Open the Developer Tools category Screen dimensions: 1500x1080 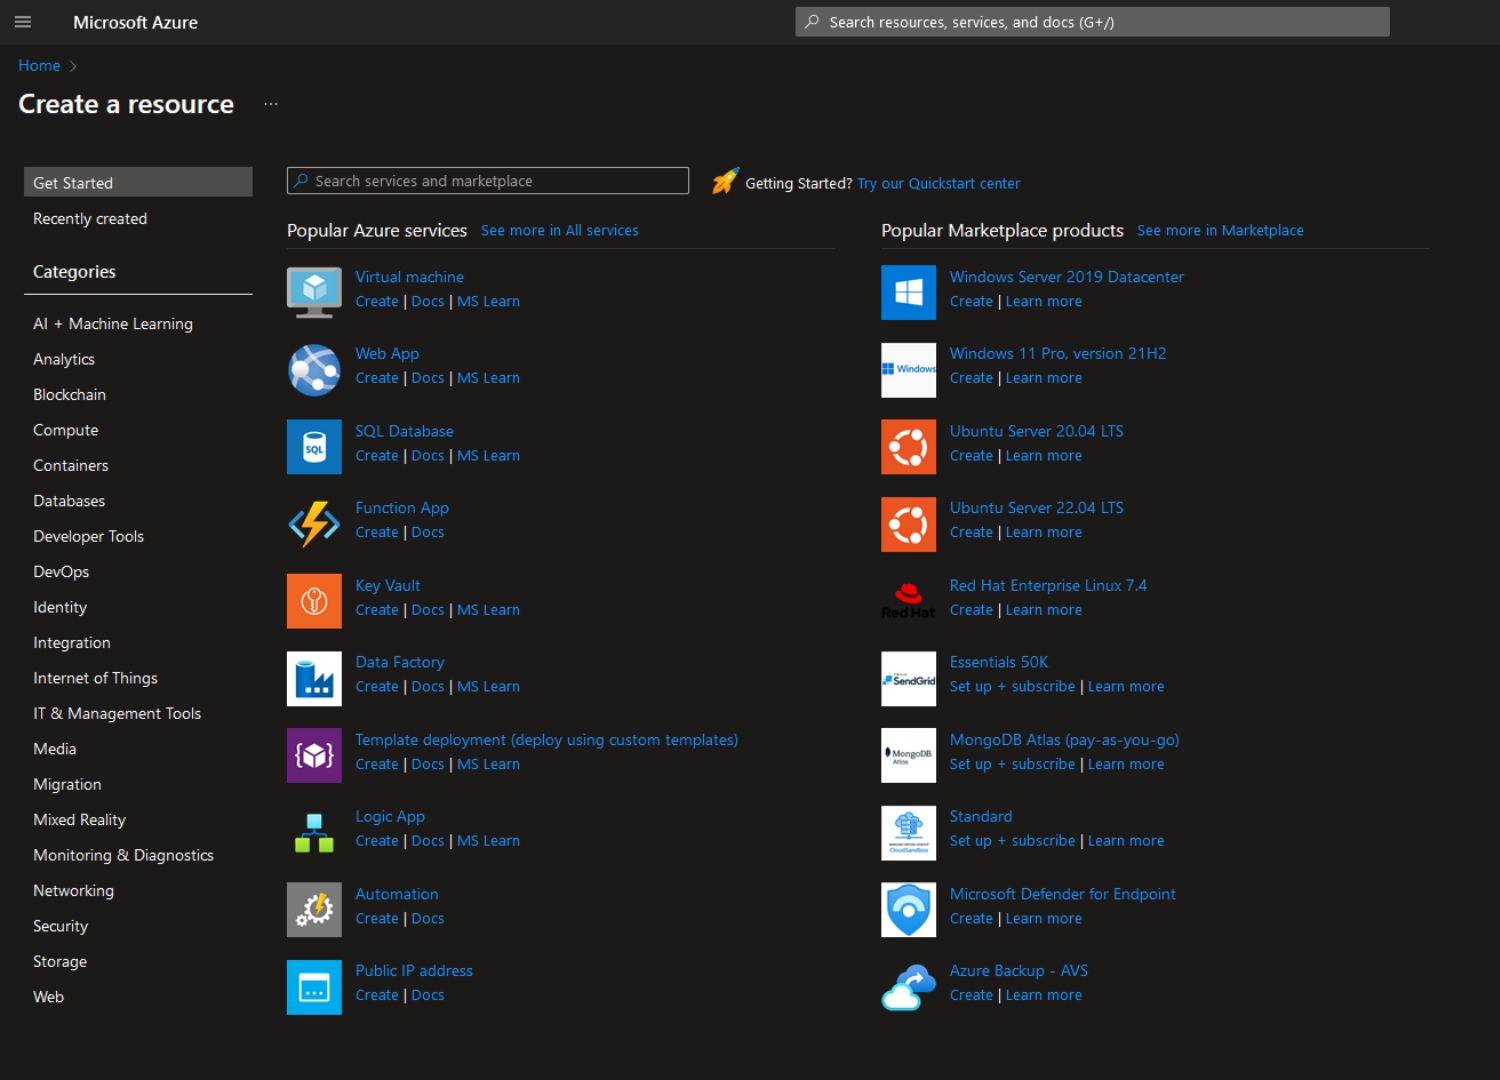pyautogui.click(x=88, y=537)
